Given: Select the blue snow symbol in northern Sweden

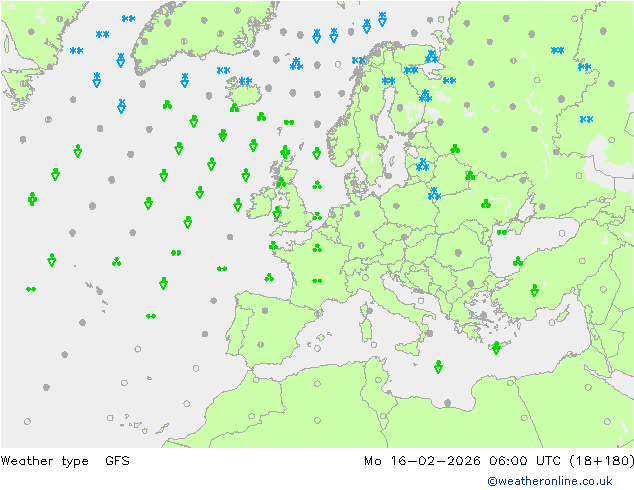Looking at the screenshot, I should [389, 81].
